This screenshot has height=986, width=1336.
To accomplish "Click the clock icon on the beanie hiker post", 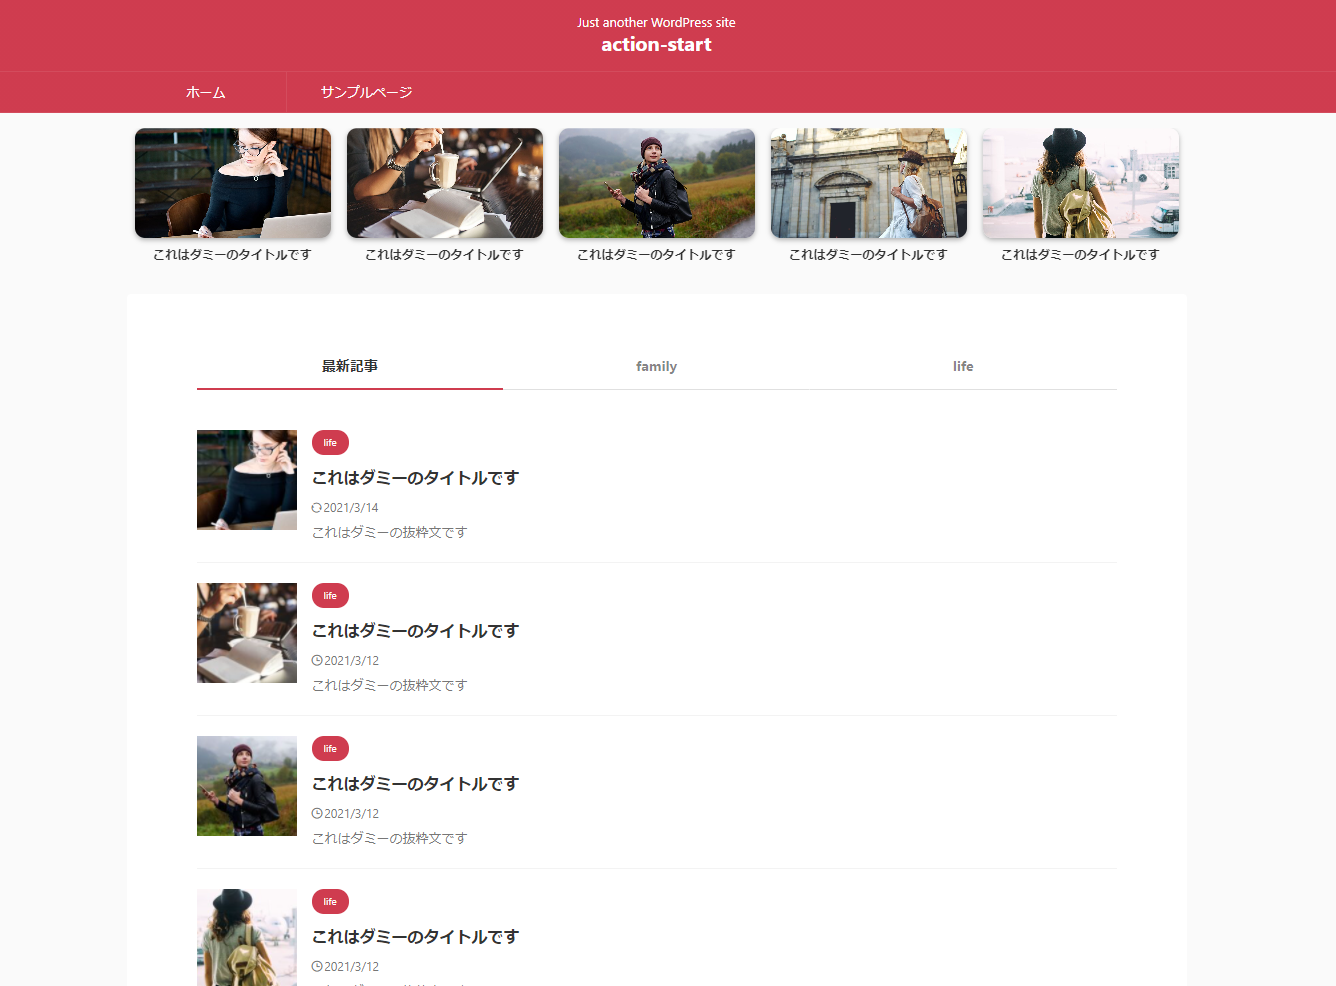I will click(317, 814).
